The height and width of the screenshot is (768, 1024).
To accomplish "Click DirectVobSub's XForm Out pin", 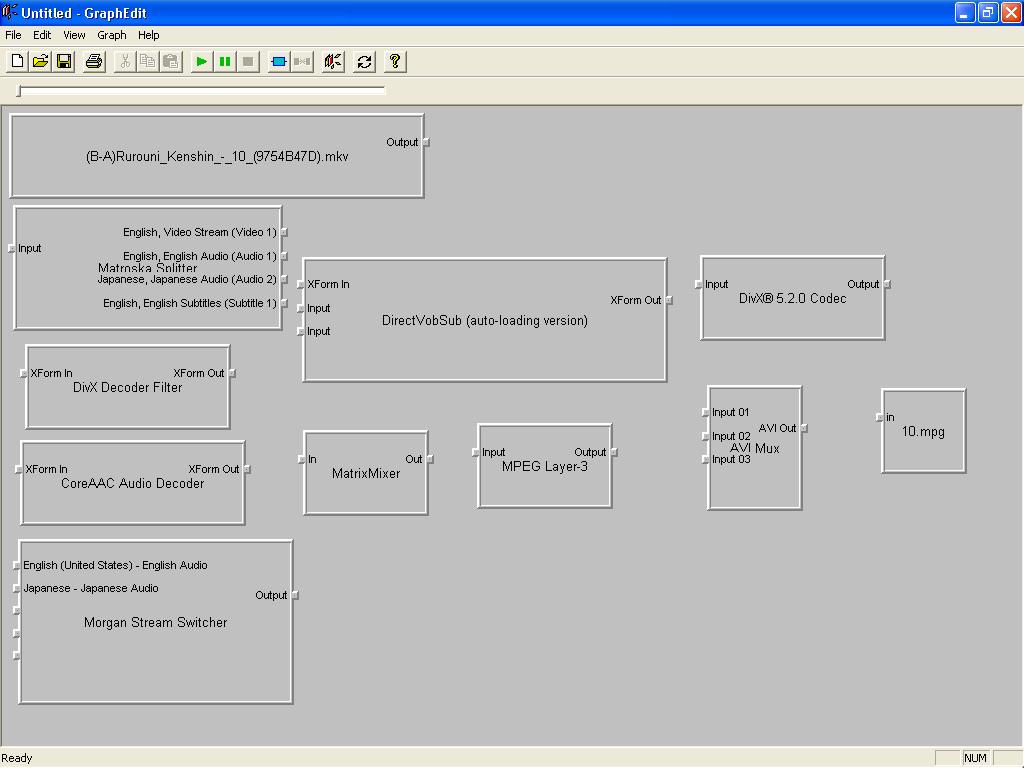I will 669,300.
